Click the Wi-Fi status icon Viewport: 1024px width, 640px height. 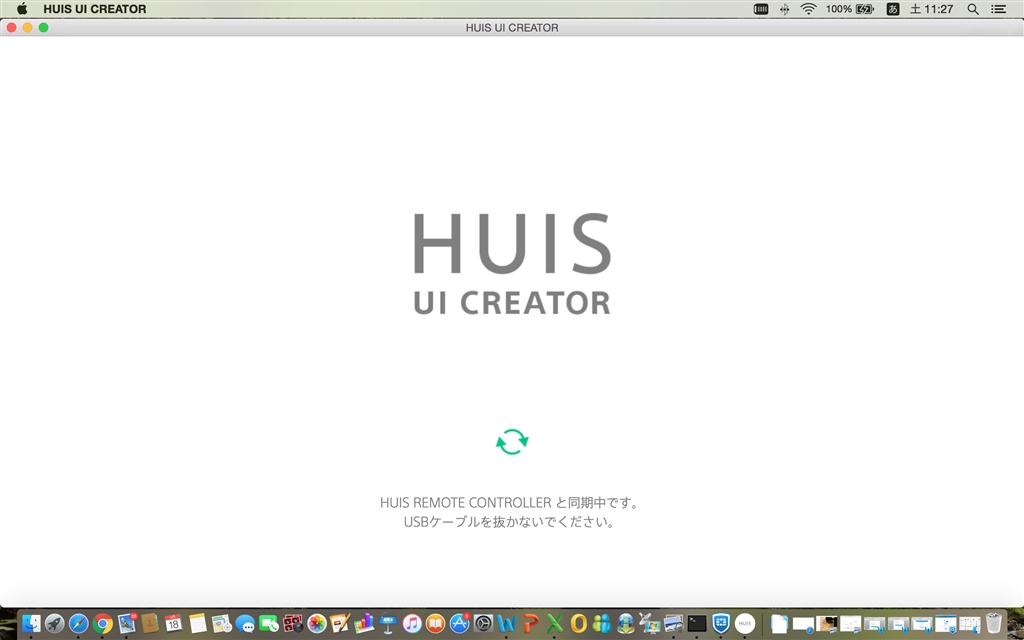[808, 9]
